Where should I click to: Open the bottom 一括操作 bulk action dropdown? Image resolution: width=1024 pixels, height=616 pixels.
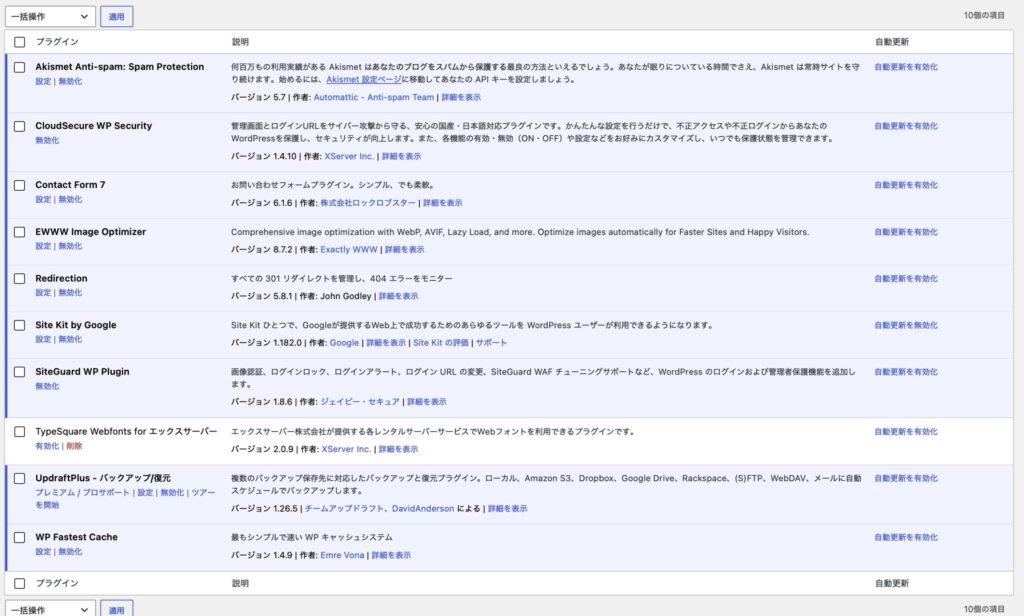[50, 609]
